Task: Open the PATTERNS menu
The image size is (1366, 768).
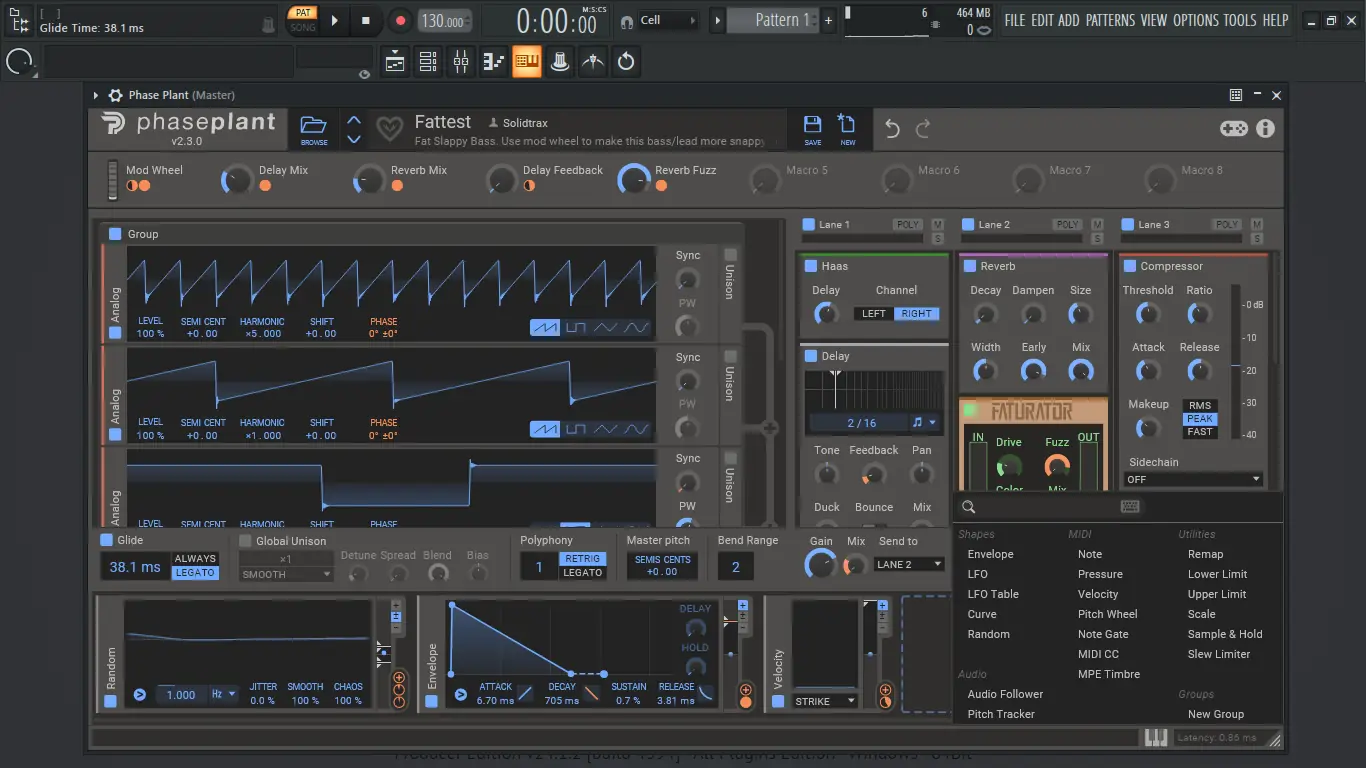Action: coord(1110,20)
